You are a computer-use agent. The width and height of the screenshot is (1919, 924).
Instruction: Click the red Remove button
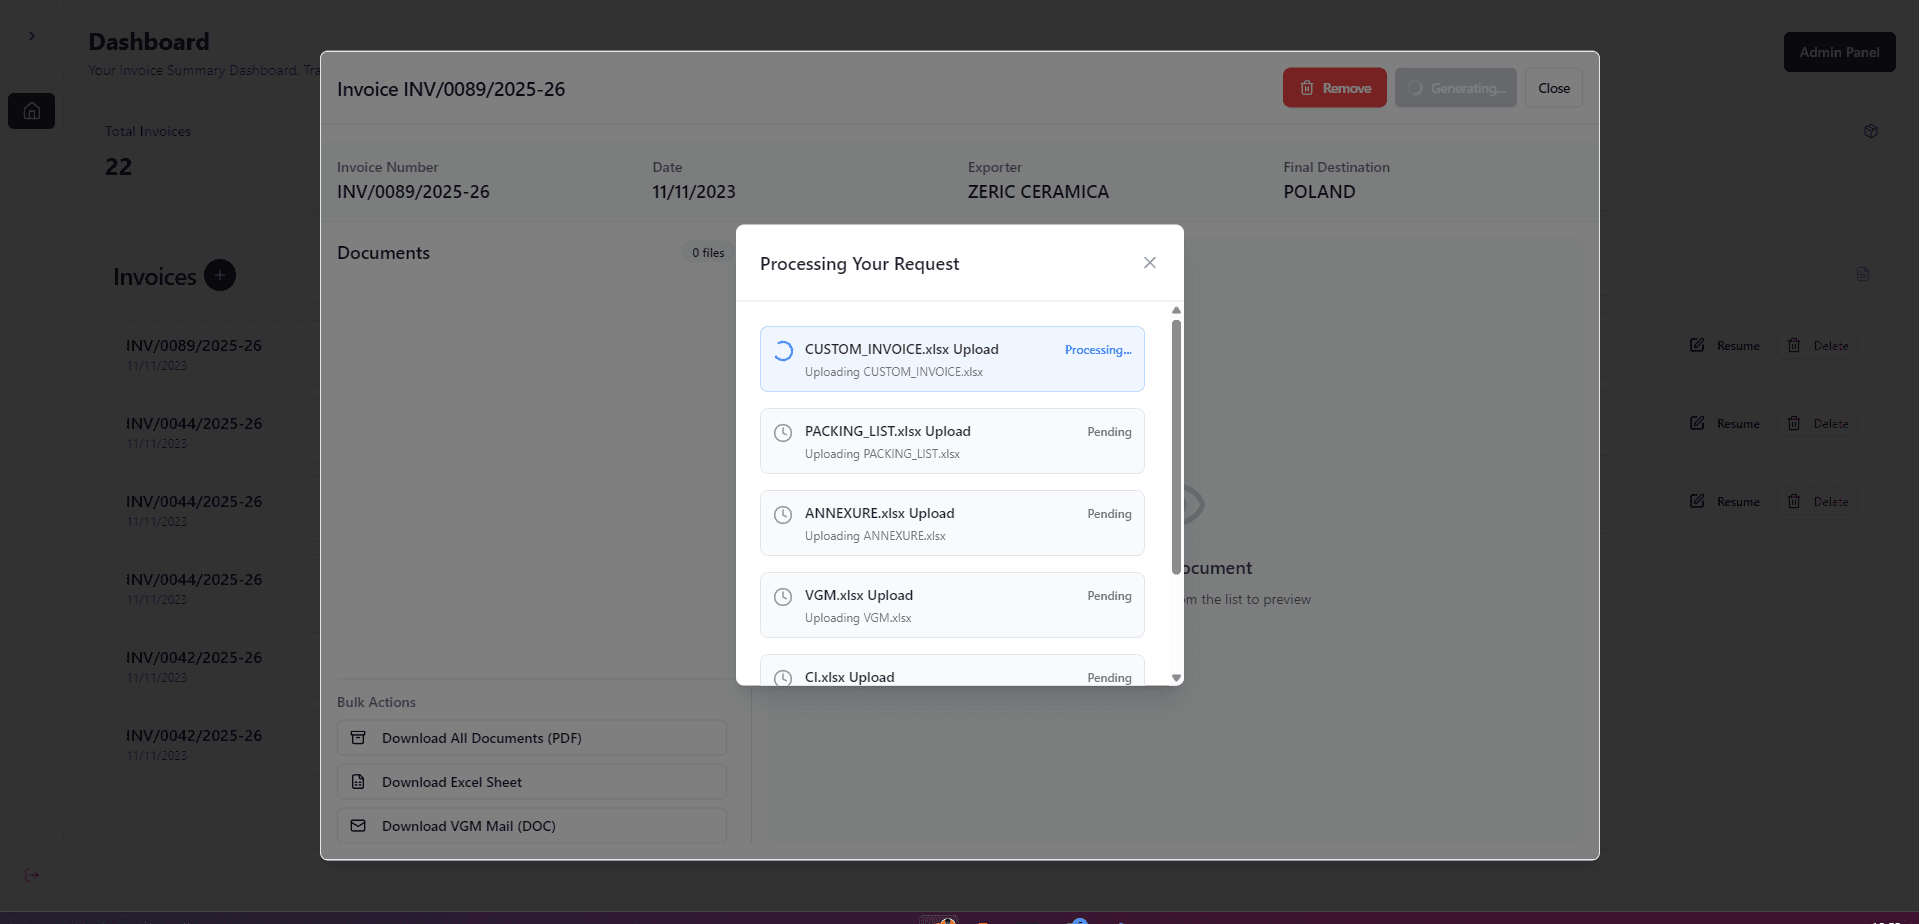tap(1335, 88)
